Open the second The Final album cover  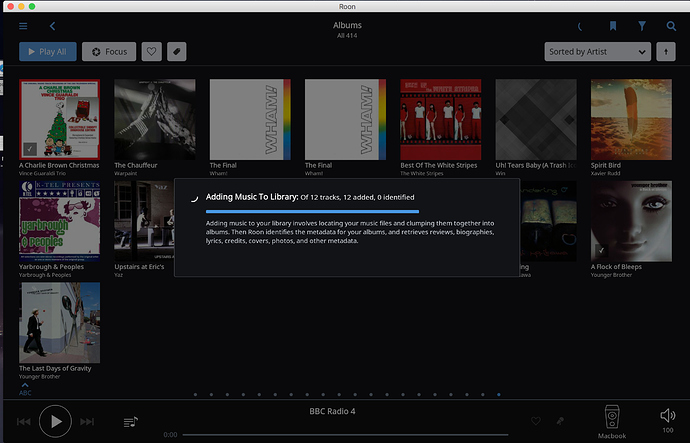point(345,119)
